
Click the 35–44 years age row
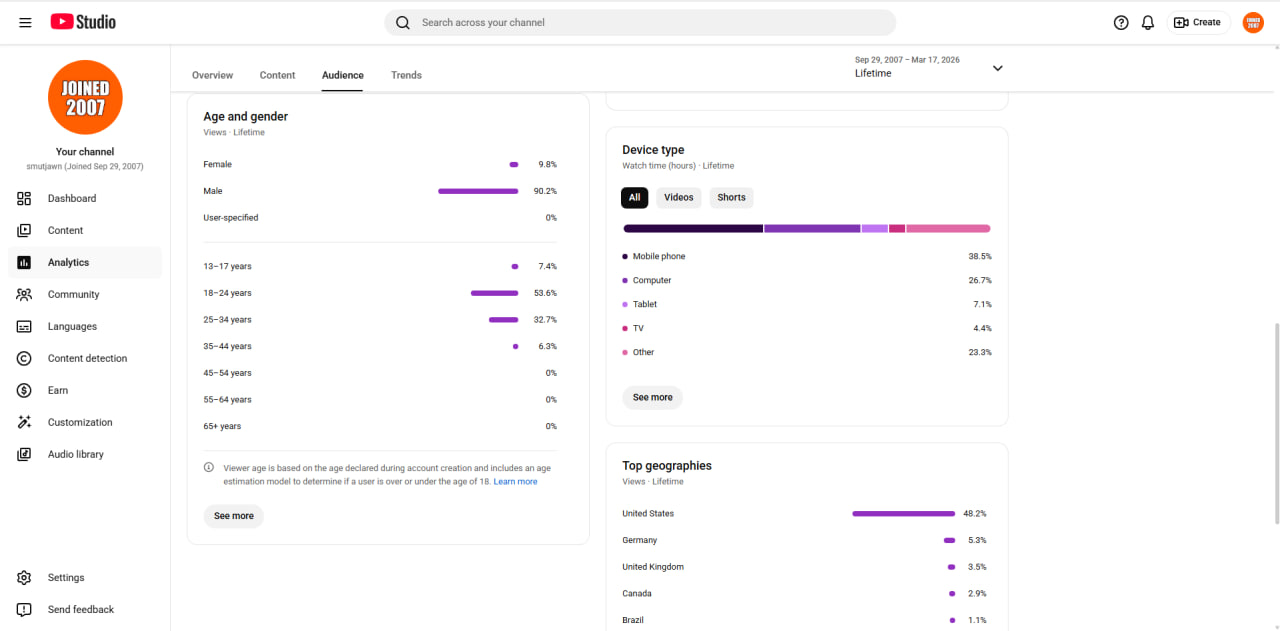(x=380, y=346)
